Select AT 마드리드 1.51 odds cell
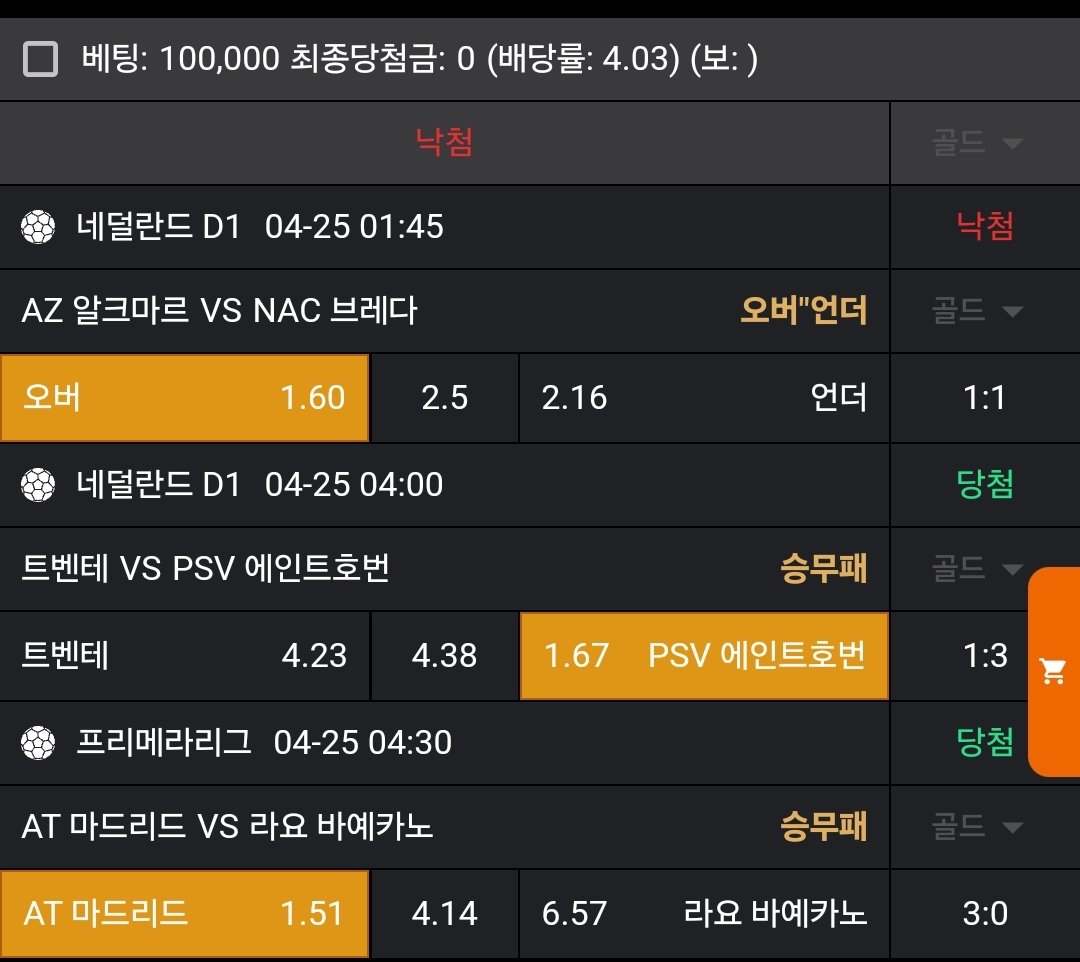The width and height of the screenshot is (1080, 962). click(184, 914)
